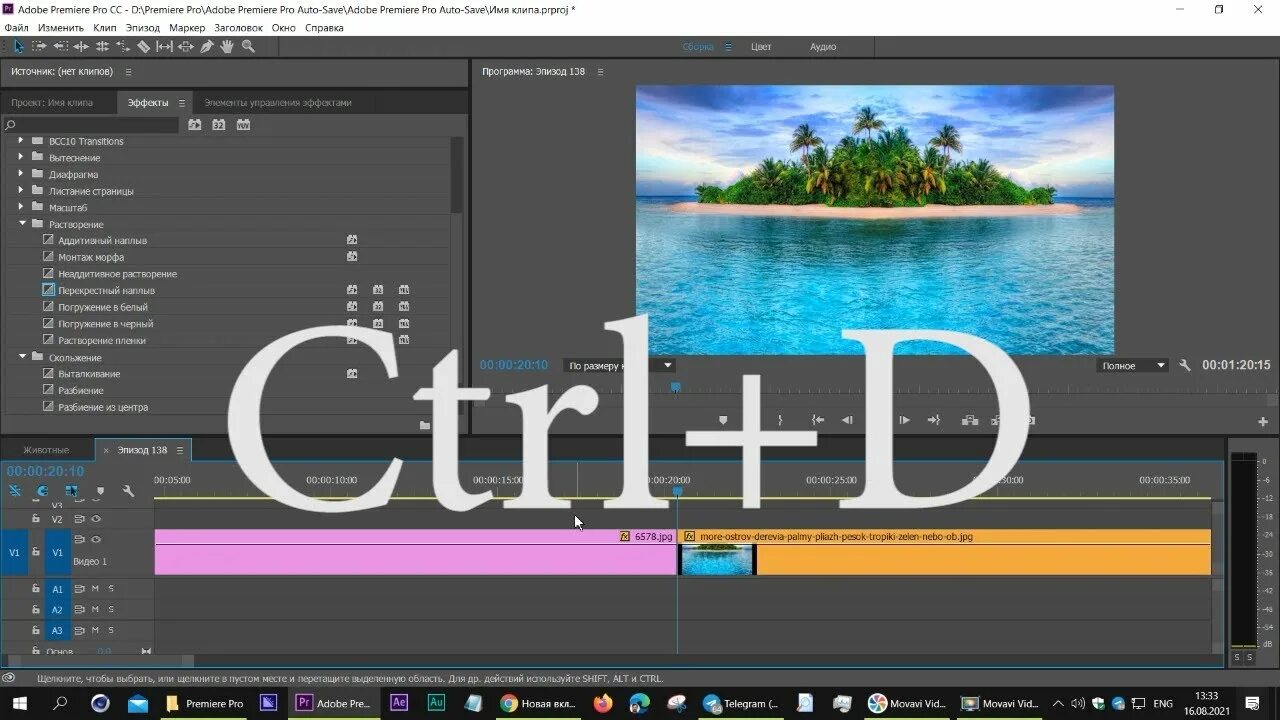This screenshot has width=1280, height=720.
Task: Select the Rate Stretch tool
Action: (123, 46)
